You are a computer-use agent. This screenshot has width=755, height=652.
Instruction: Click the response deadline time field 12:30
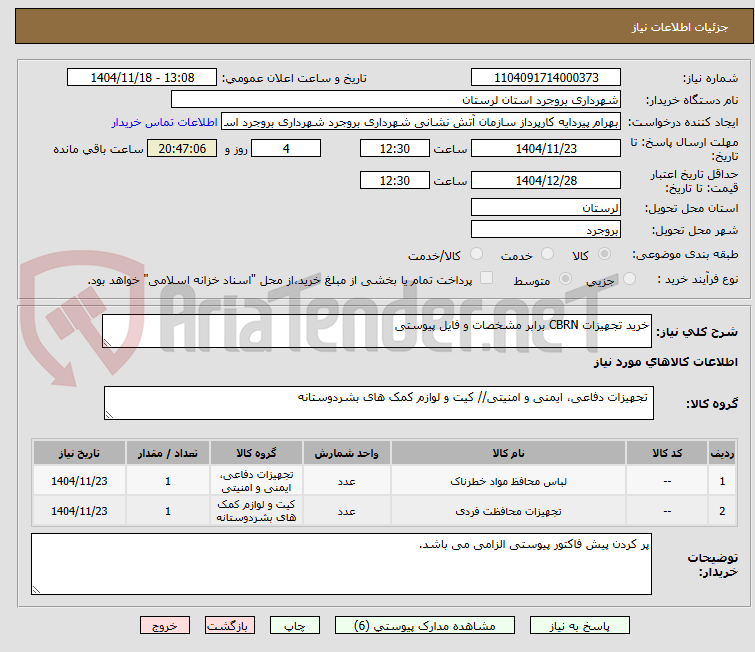[x=395, y=148]
